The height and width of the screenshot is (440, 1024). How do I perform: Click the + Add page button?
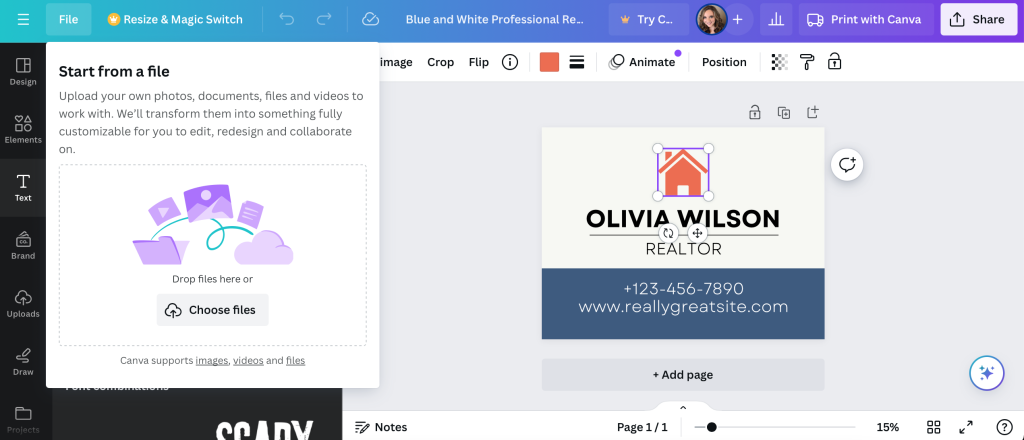pos(683,375)
